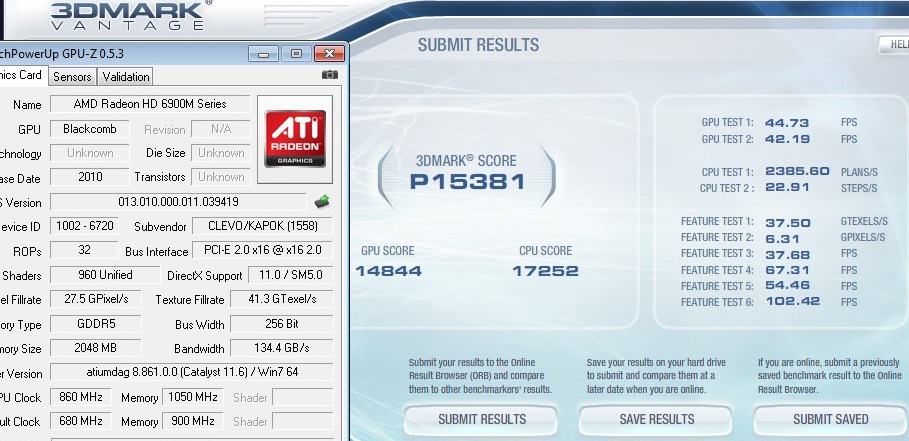Screen dimensions: 909x441
Task: Select the Device ID 1002 - 6720 field
Action: (x=85, y=226)
